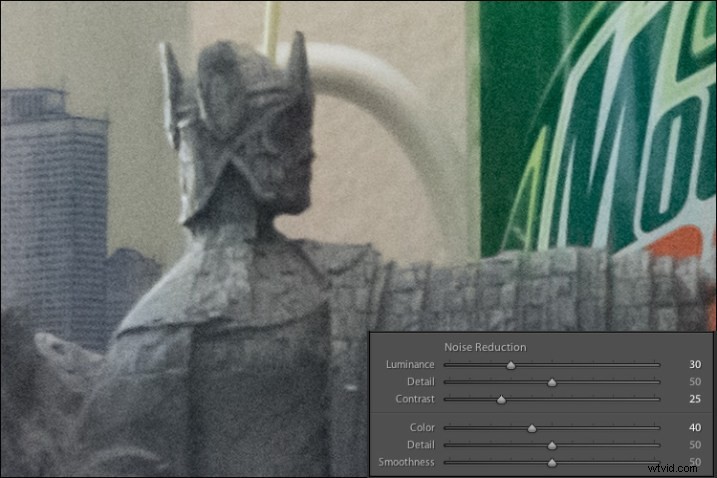Click the Luminance slider handle
Viewport: 717px width, 478px height.
[x=511, y=365]
